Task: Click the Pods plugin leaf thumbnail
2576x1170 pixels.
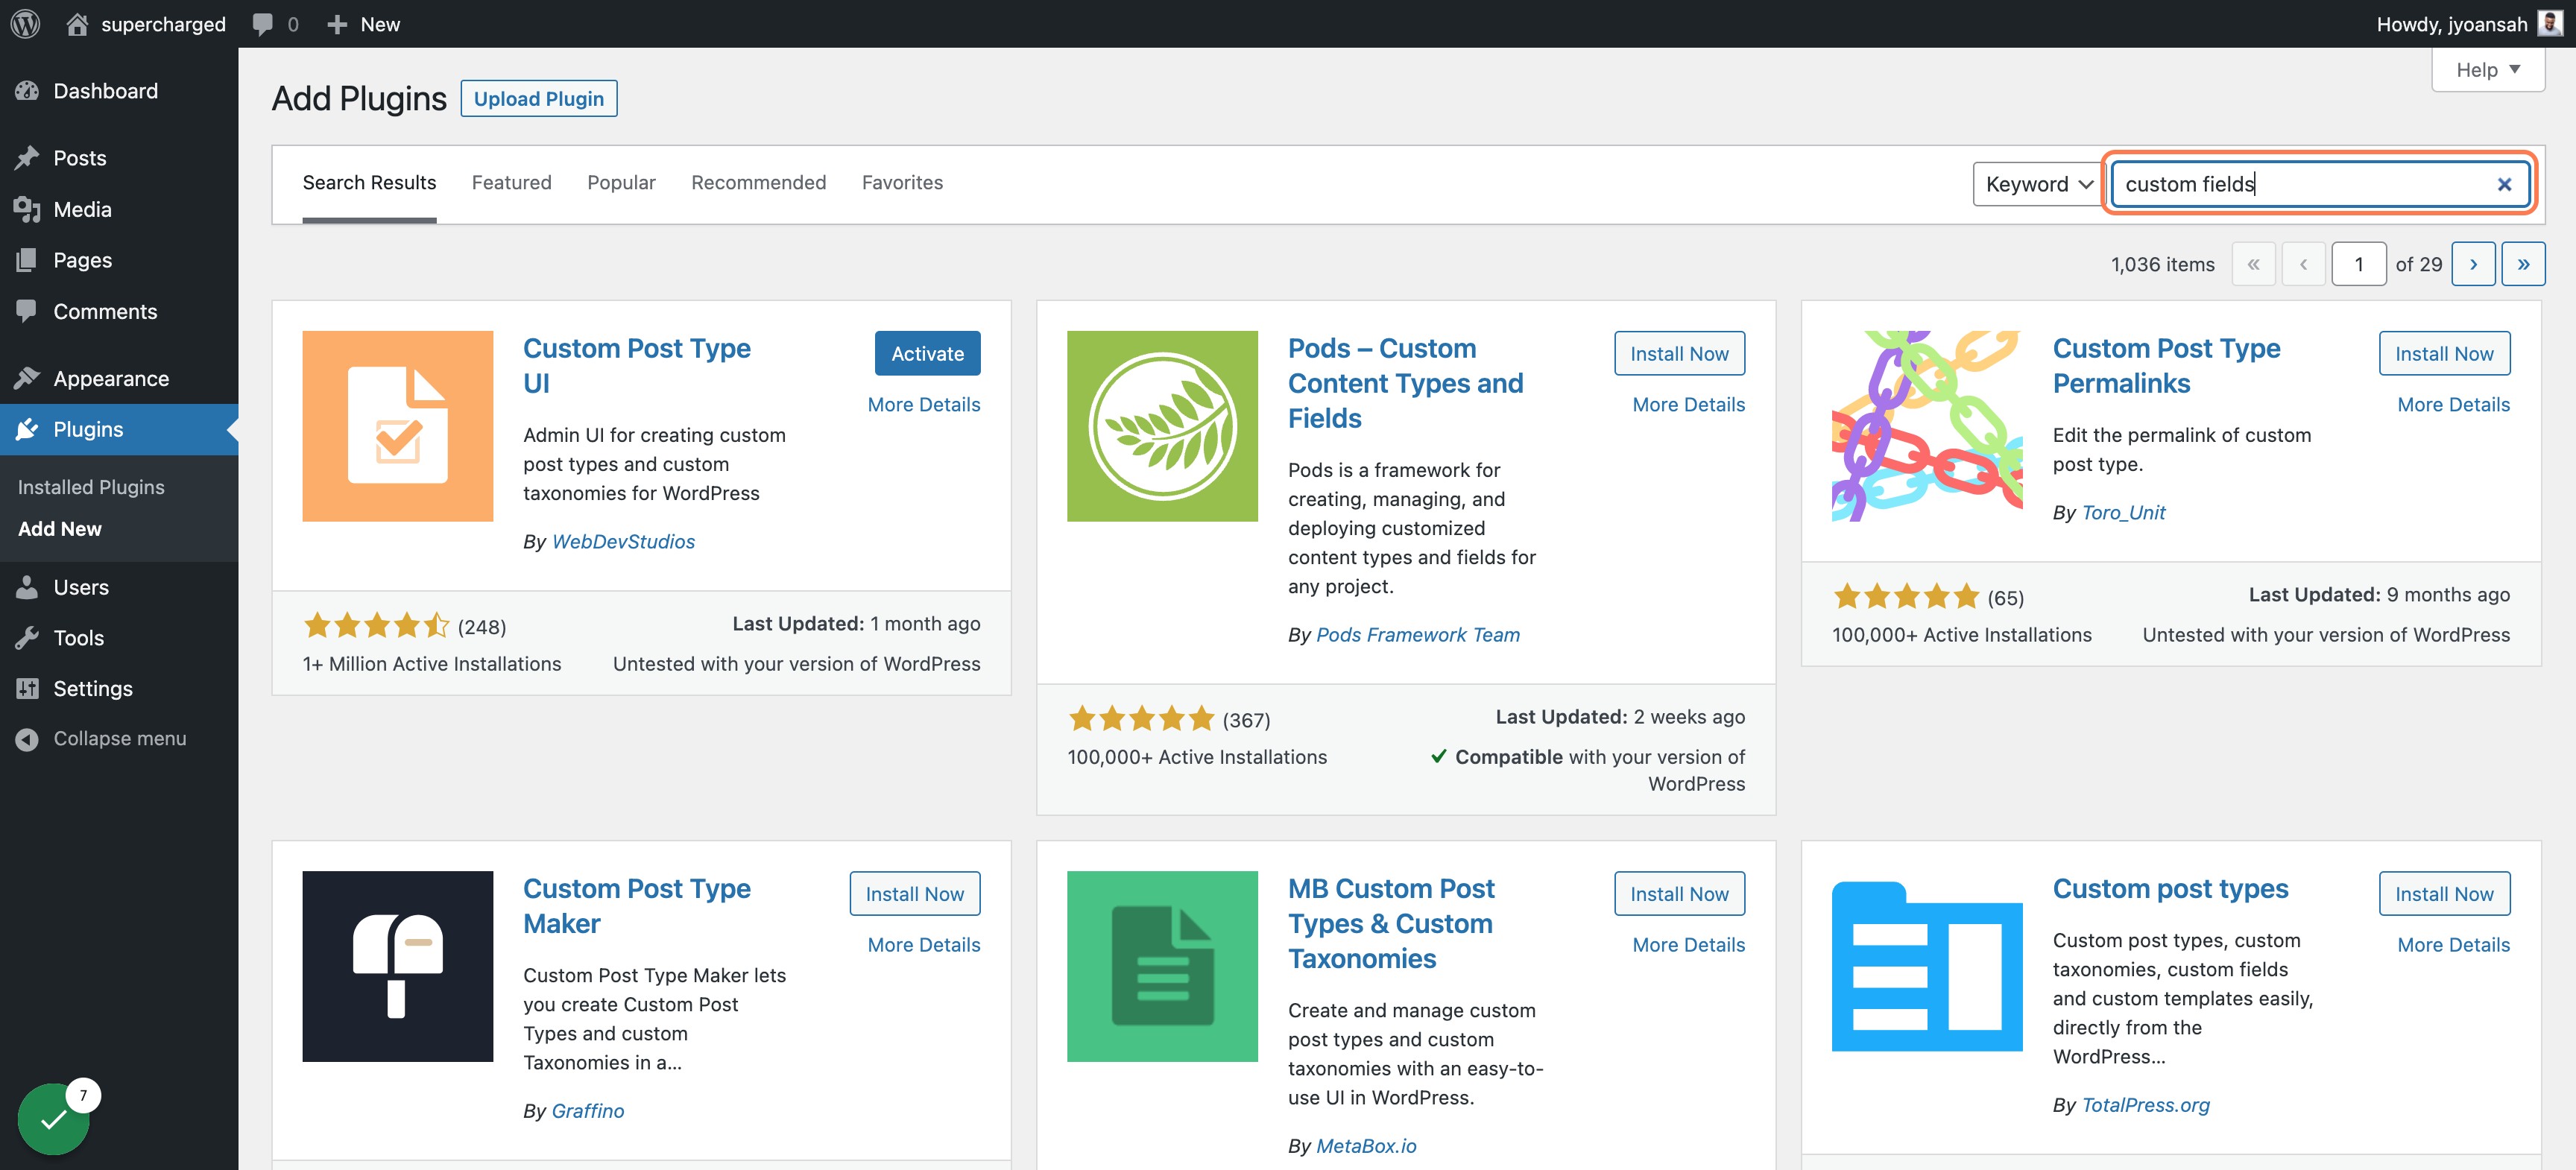Action: [x=1162, y=426]
